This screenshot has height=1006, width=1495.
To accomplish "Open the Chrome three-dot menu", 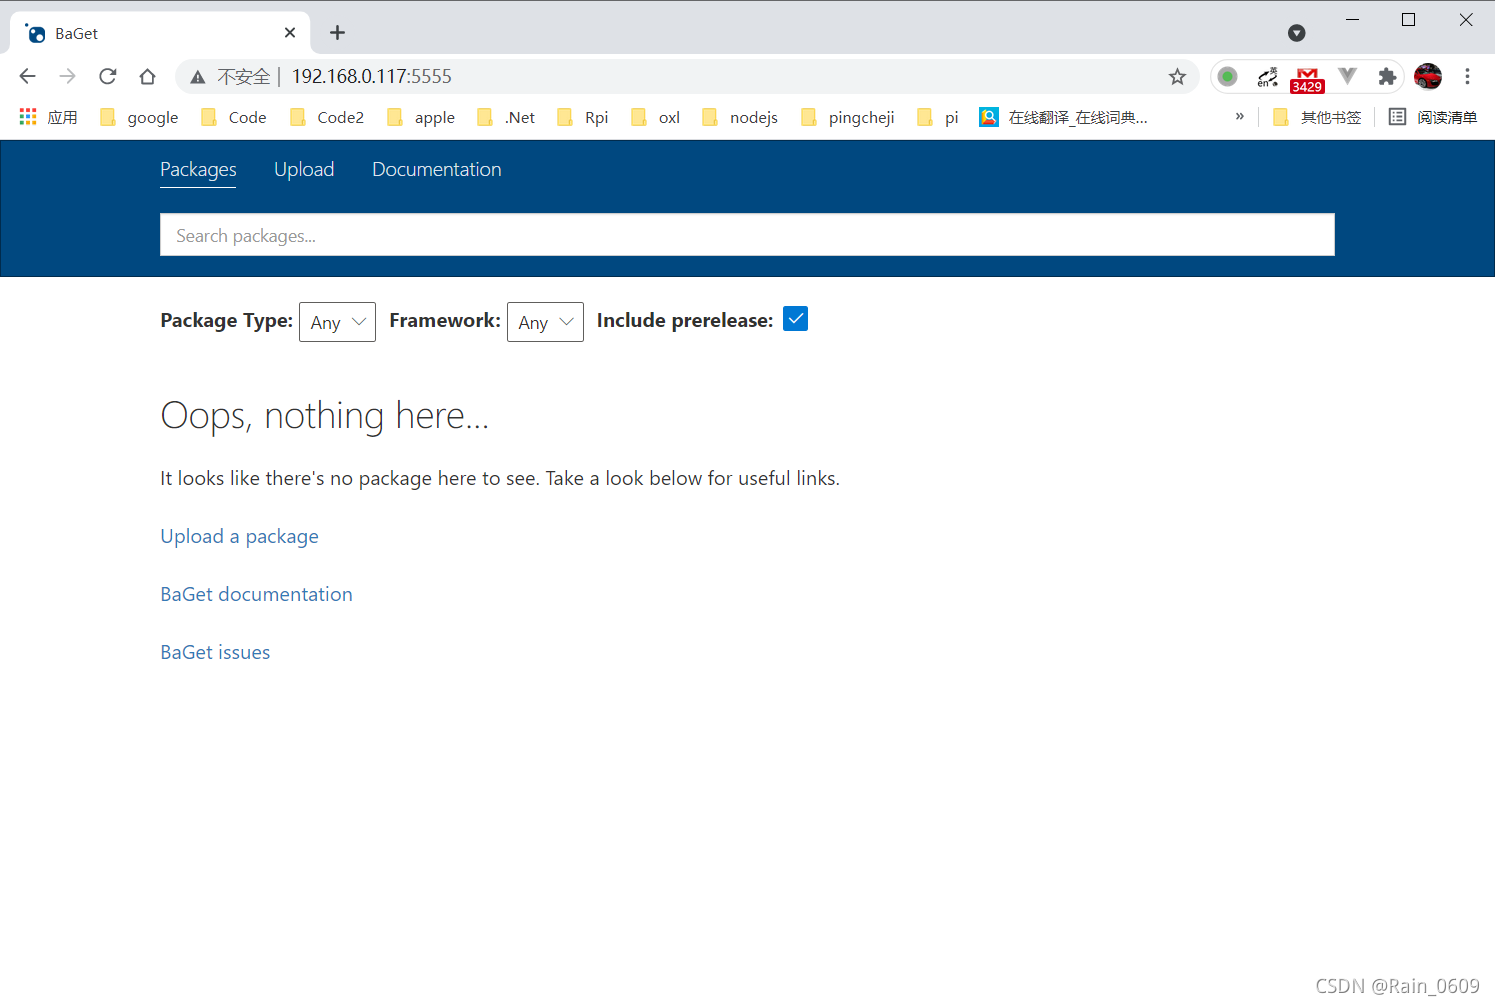I will pos(1467,76).
